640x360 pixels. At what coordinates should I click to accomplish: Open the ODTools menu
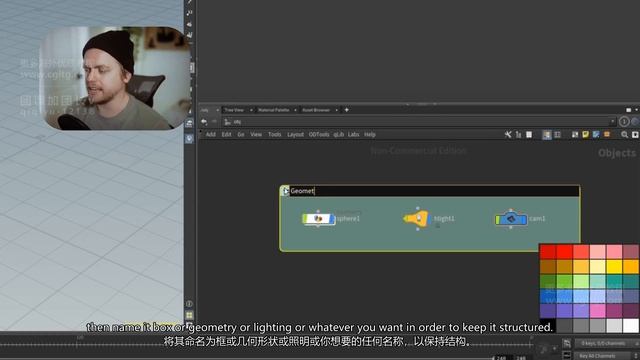[319, 134]
